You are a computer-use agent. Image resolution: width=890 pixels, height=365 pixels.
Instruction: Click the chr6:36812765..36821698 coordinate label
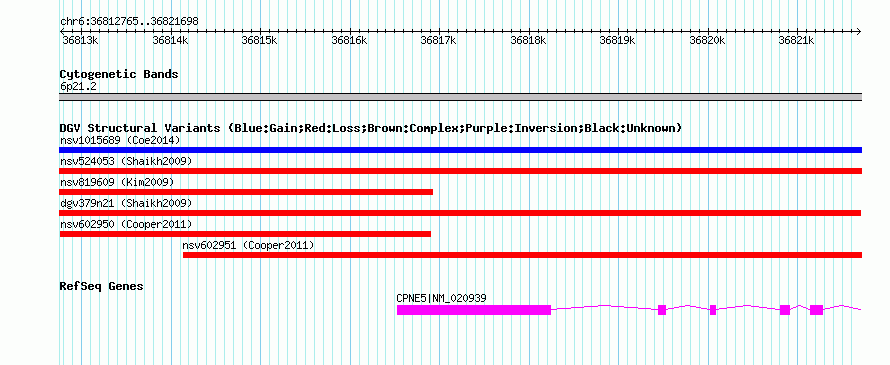click(x=129, y=22)
